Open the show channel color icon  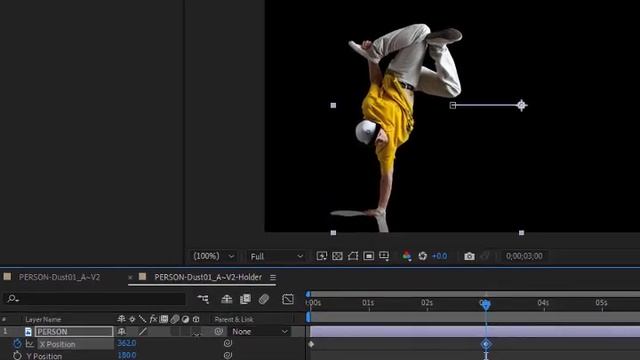407,256
